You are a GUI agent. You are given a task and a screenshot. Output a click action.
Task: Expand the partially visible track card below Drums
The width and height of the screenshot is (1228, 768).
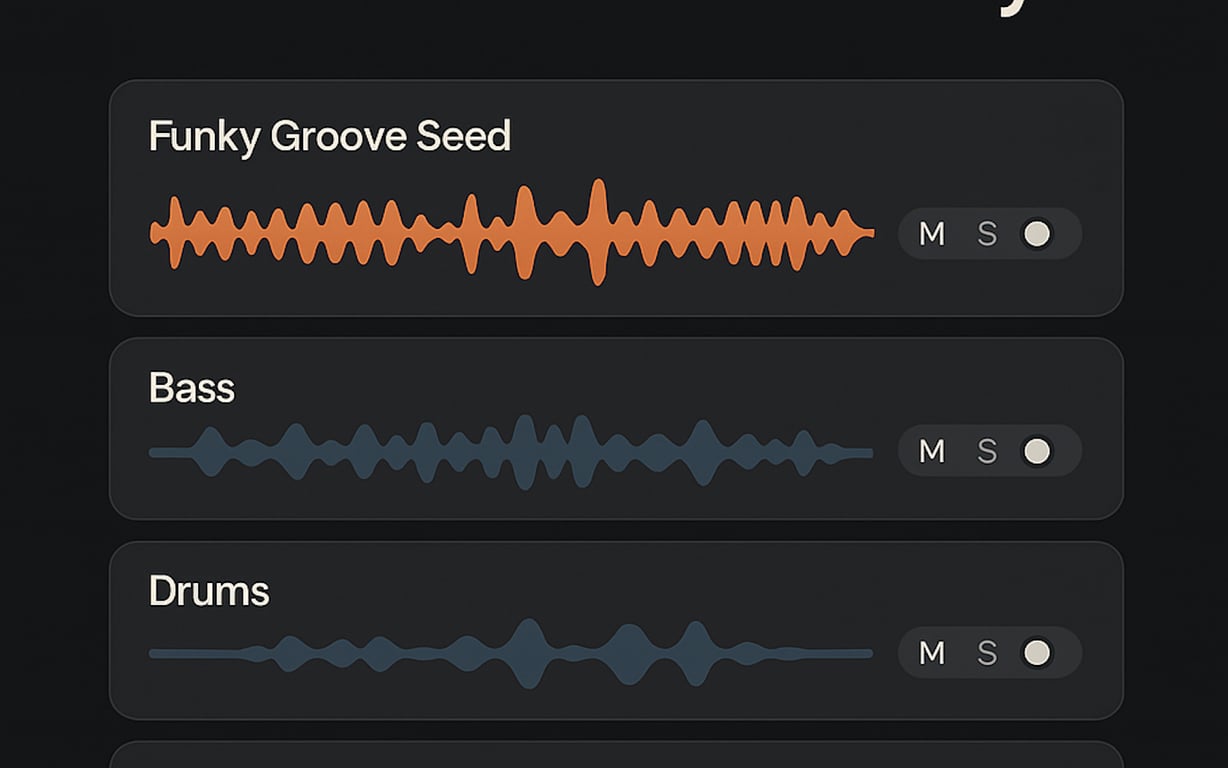pos(614,755)
